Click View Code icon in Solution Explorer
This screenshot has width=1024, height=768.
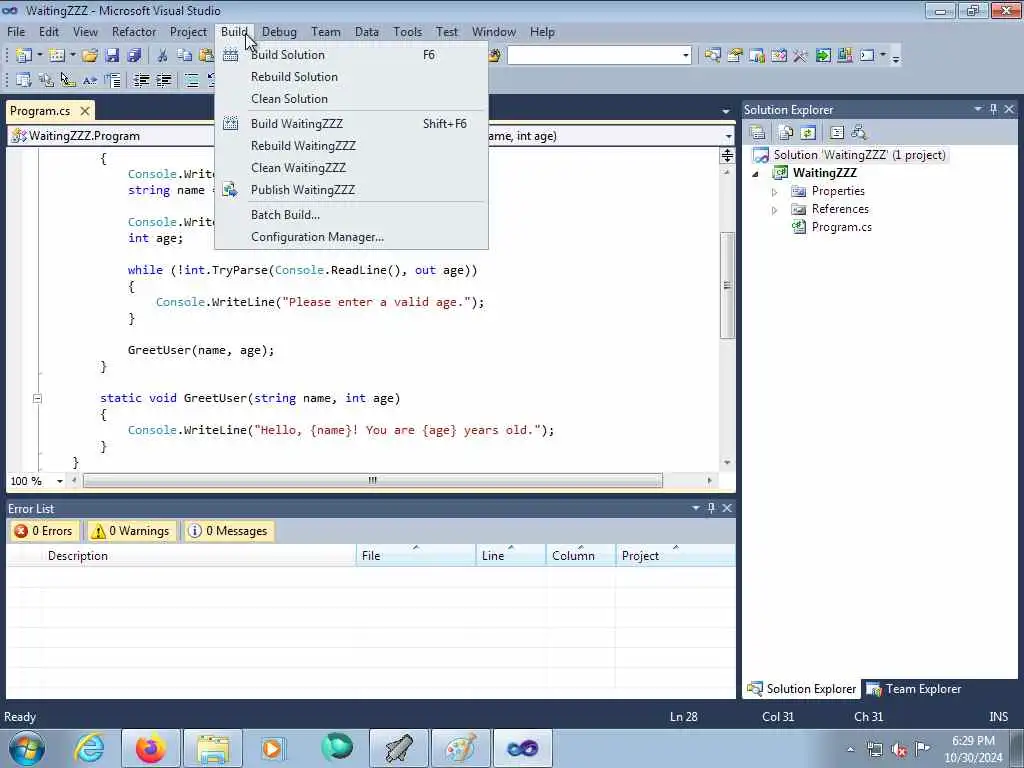pos(837,133)
